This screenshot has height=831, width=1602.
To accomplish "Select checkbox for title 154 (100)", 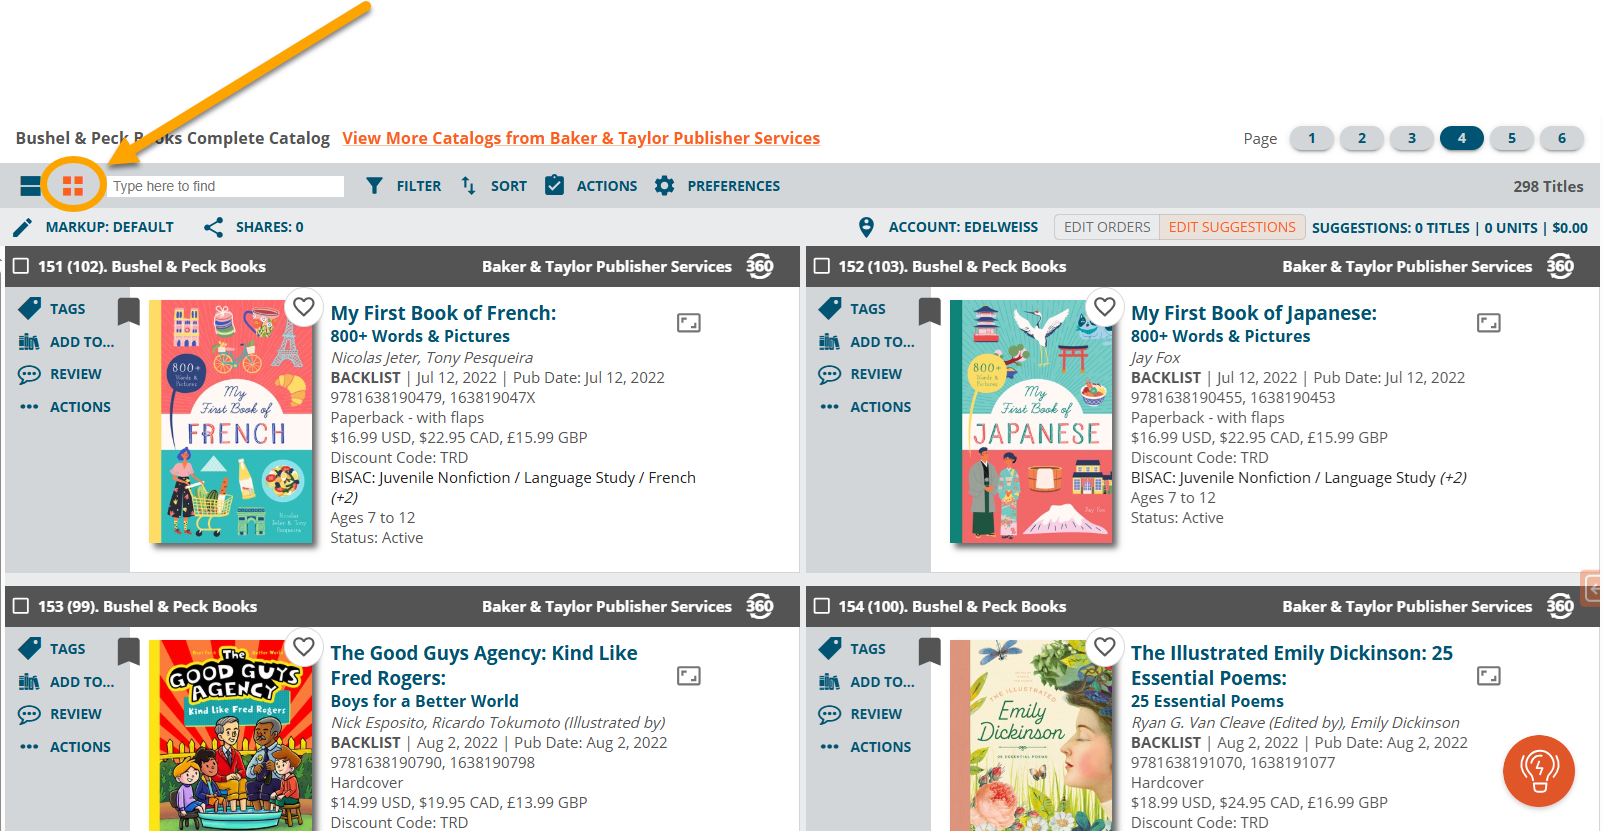I will tap(822, 606).
